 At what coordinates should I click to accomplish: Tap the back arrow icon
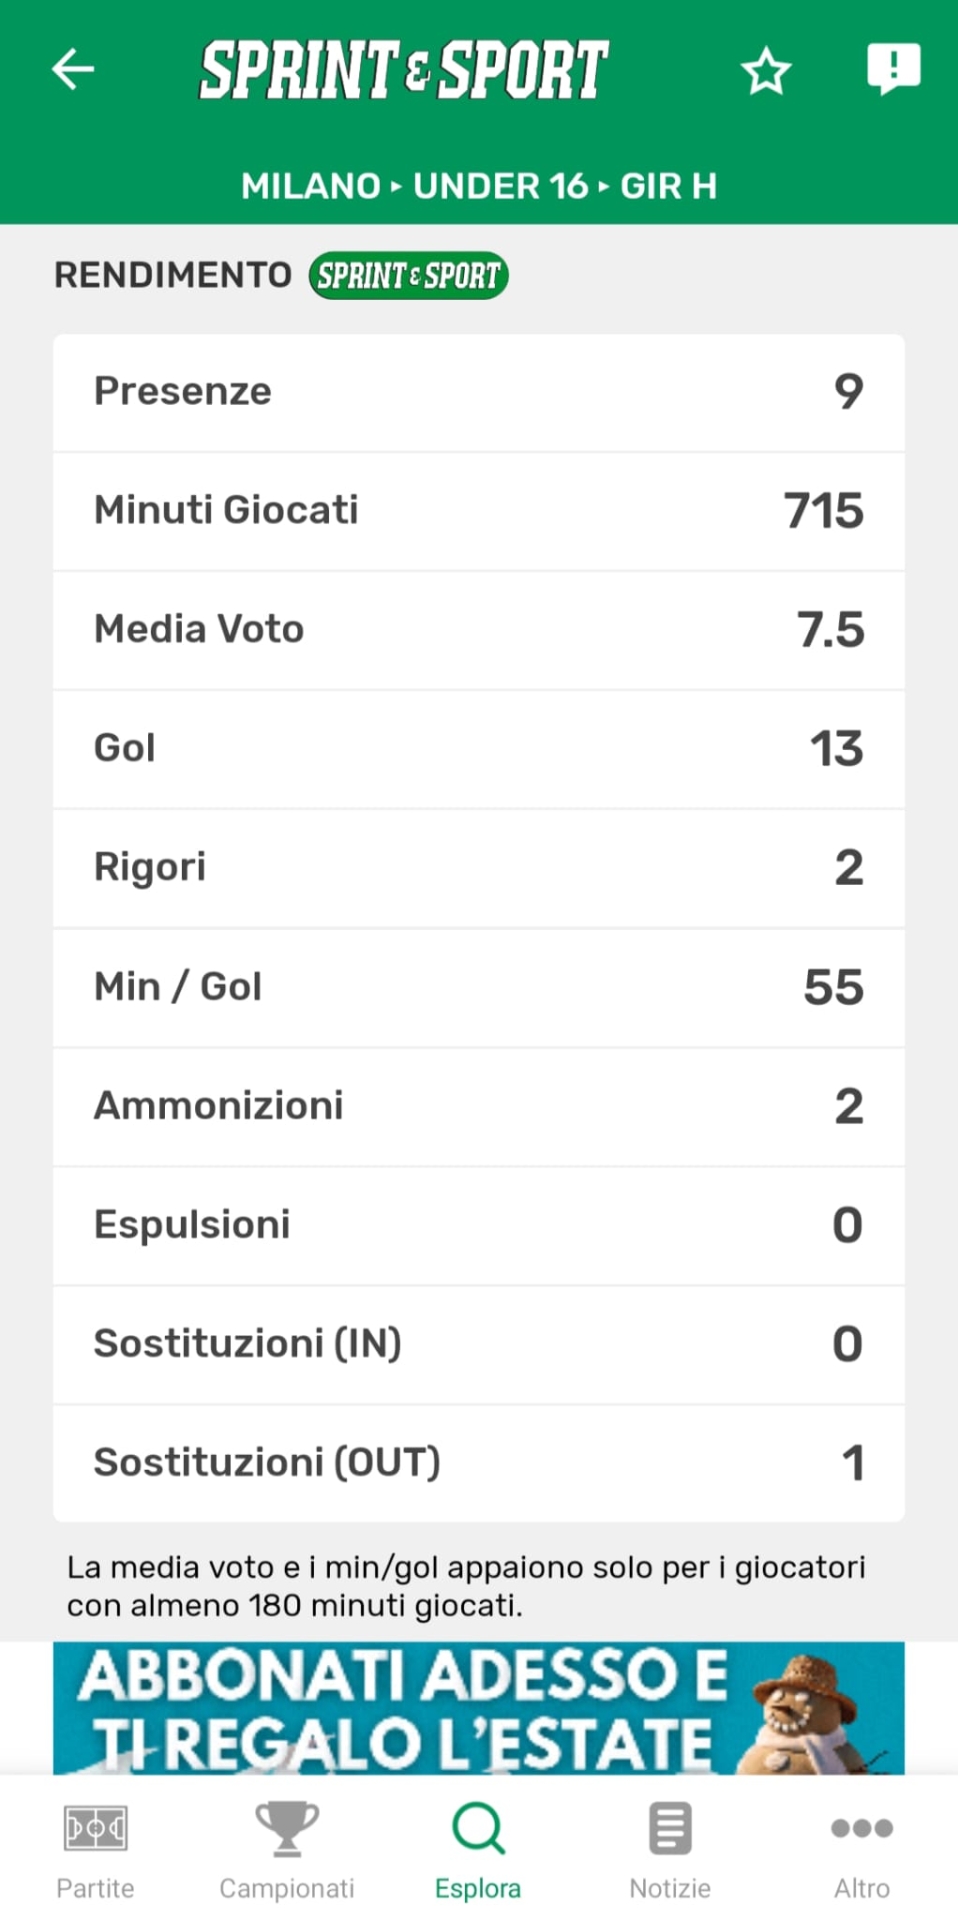click(73, 69)
